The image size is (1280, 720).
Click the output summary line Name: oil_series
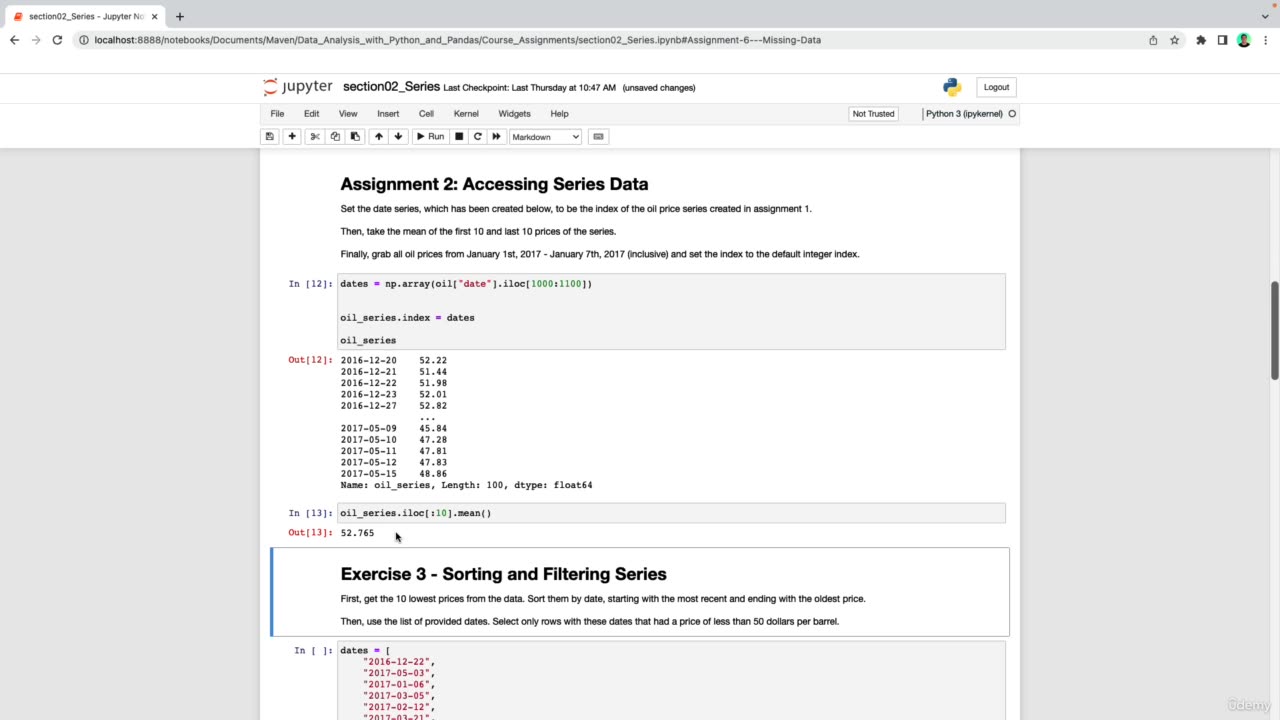(466, 485)
